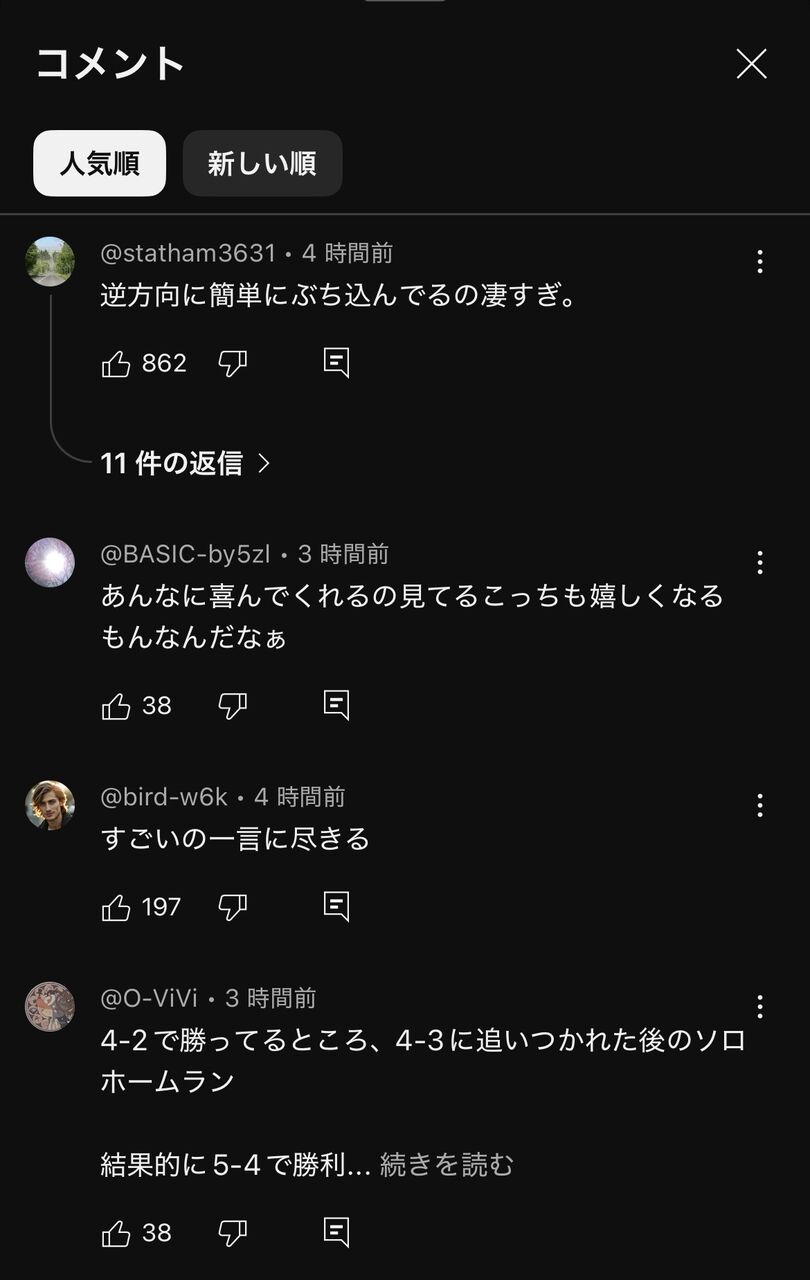Dislike the @BASIC-by5zl comment
The height and width of the screenshot is (1280, 810).
(232, 706)
